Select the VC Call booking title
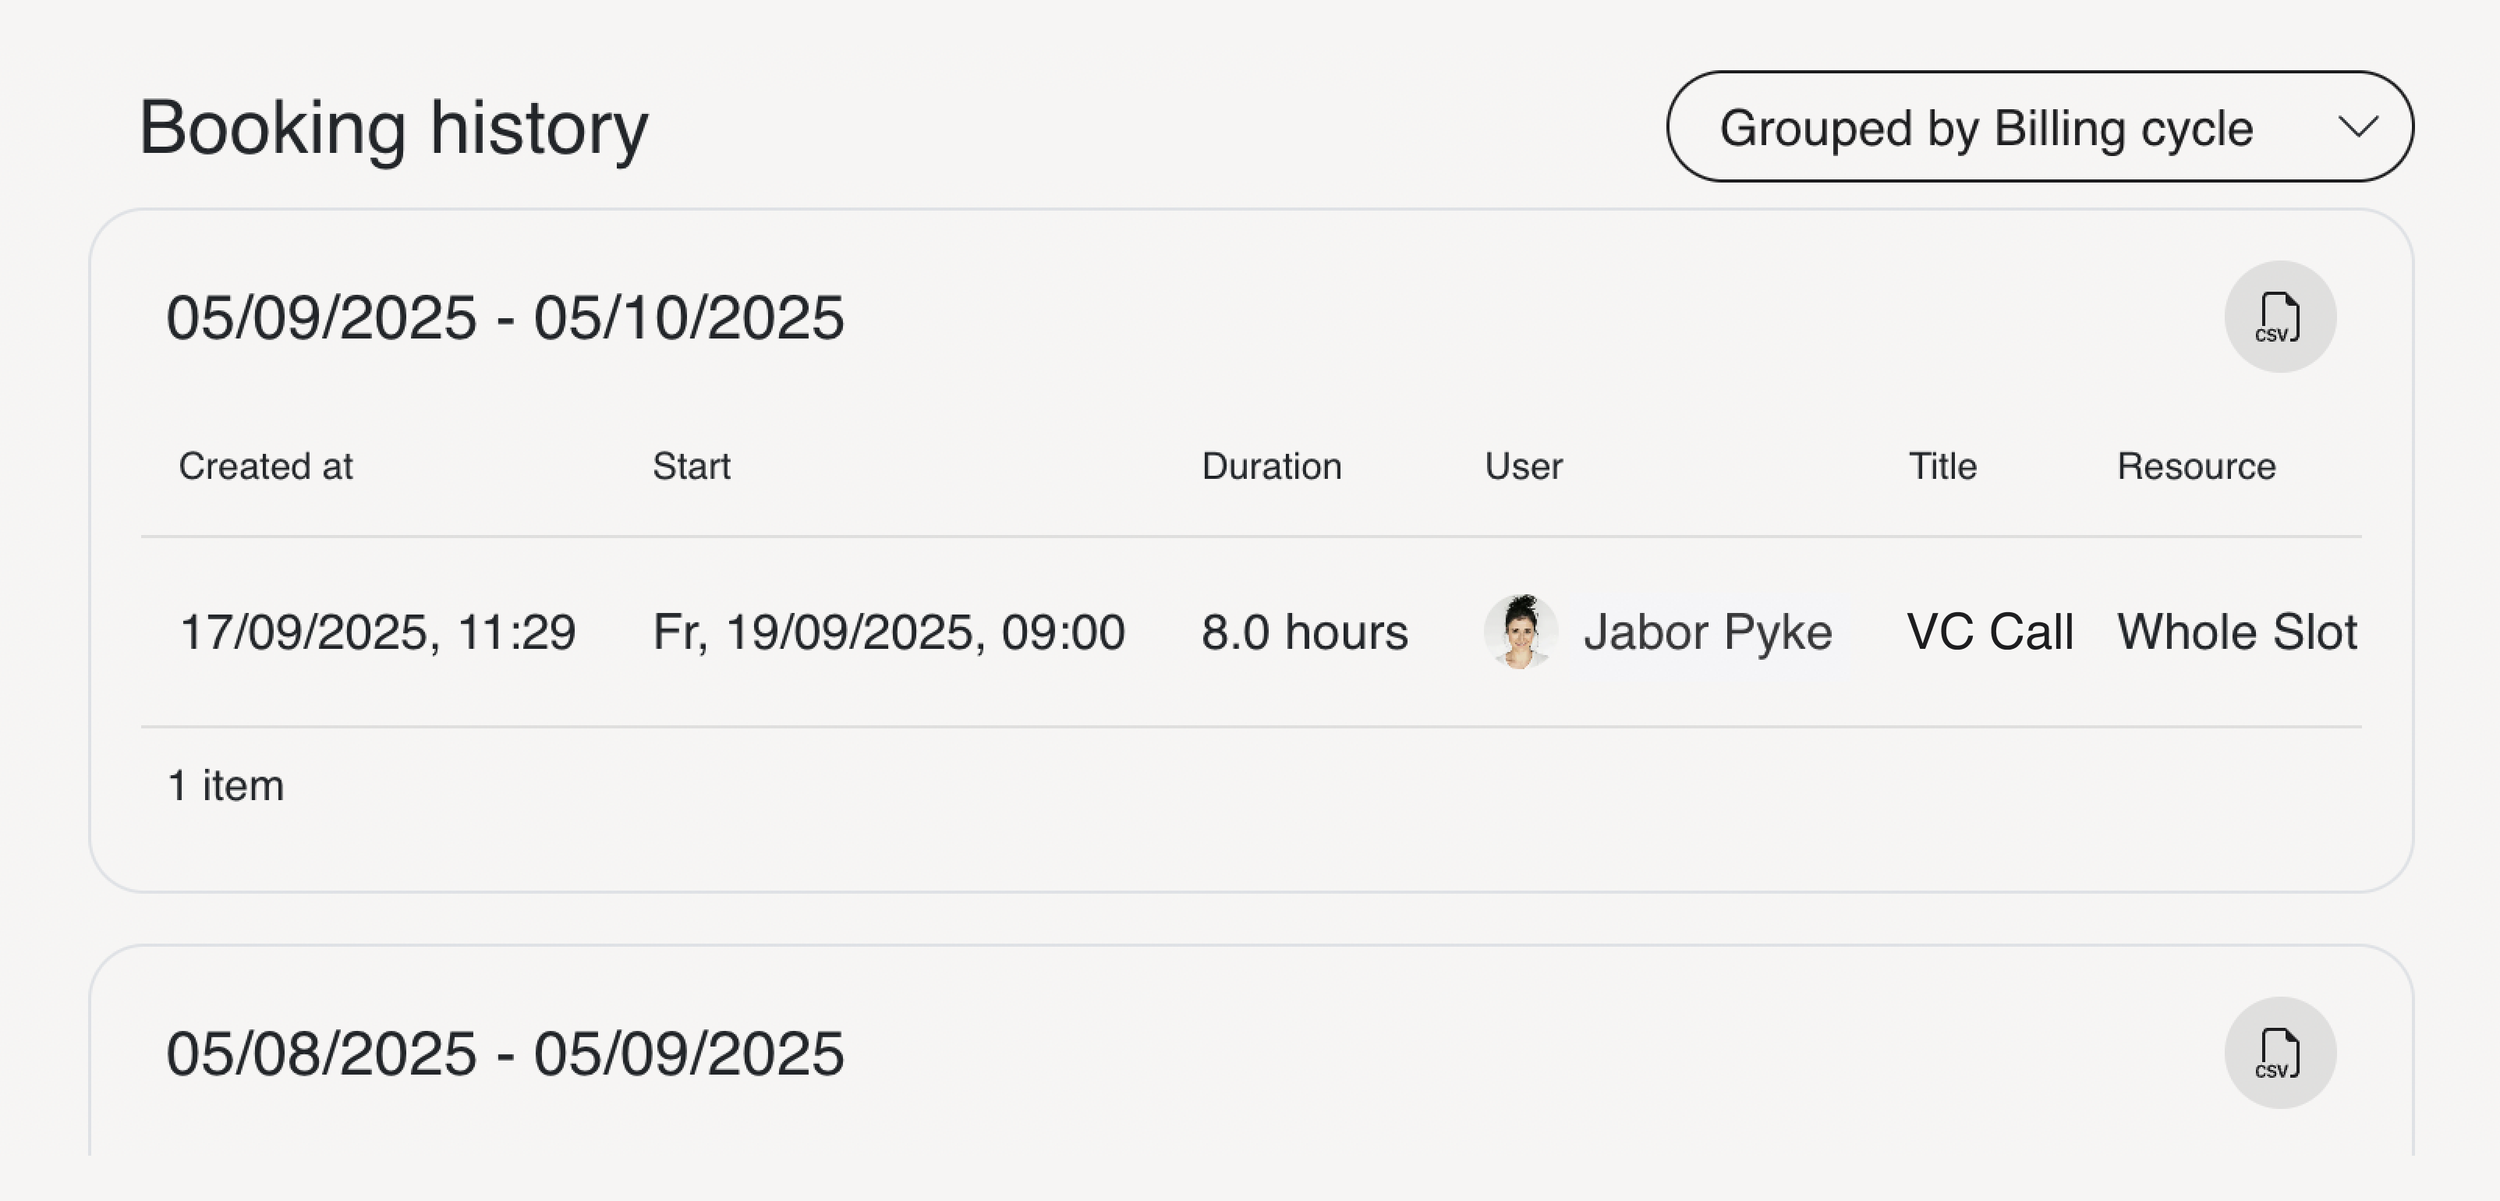 click(1990, 632)
